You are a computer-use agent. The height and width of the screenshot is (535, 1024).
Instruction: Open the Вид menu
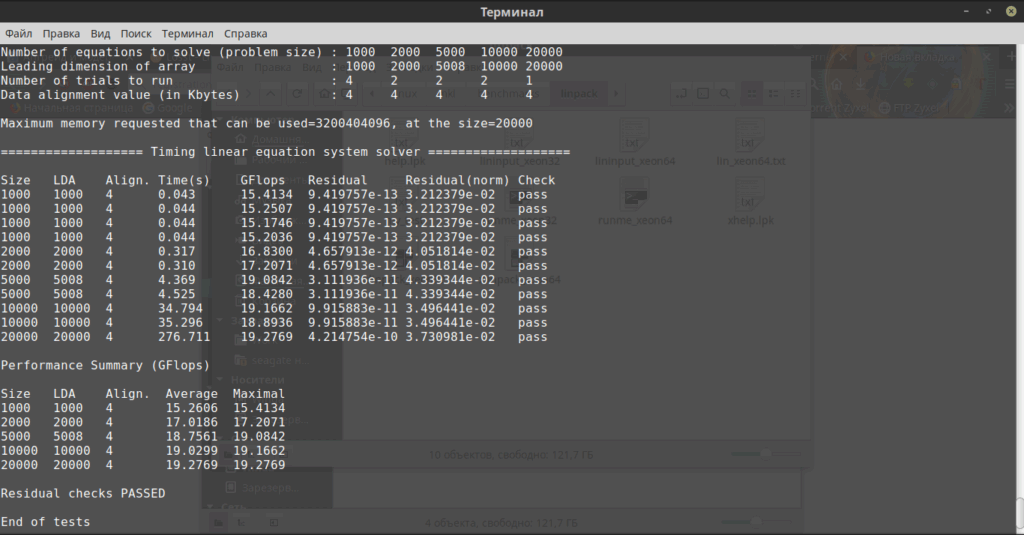pyautogui.click(x=100, y=33)
